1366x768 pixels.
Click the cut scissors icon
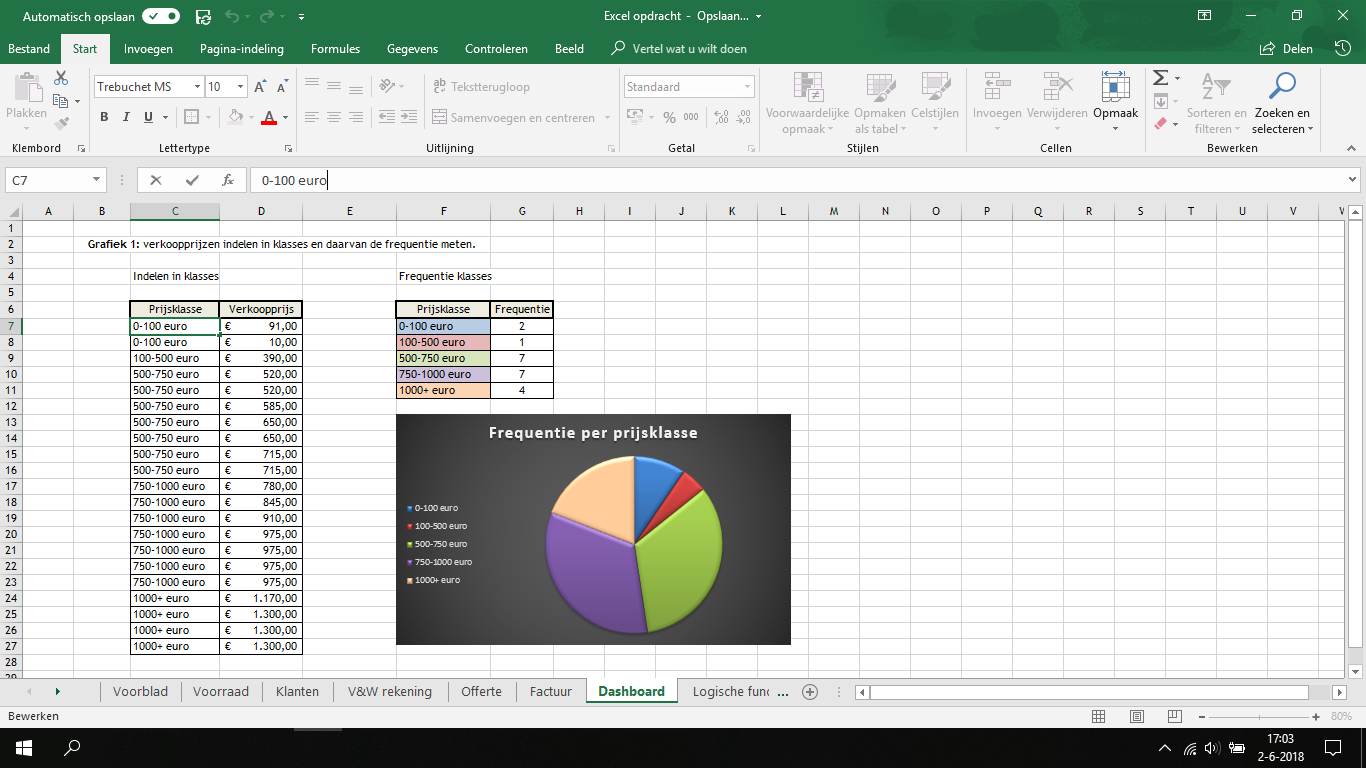(x=62, y=78)
